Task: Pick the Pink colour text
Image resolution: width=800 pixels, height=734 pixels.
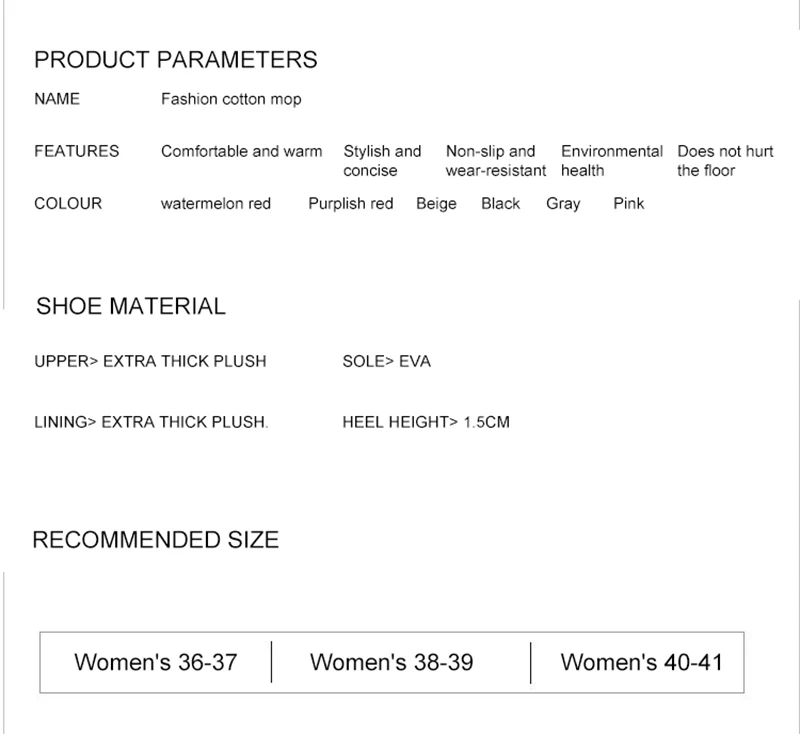Action: pyautogui.click(x=629, y=203)
